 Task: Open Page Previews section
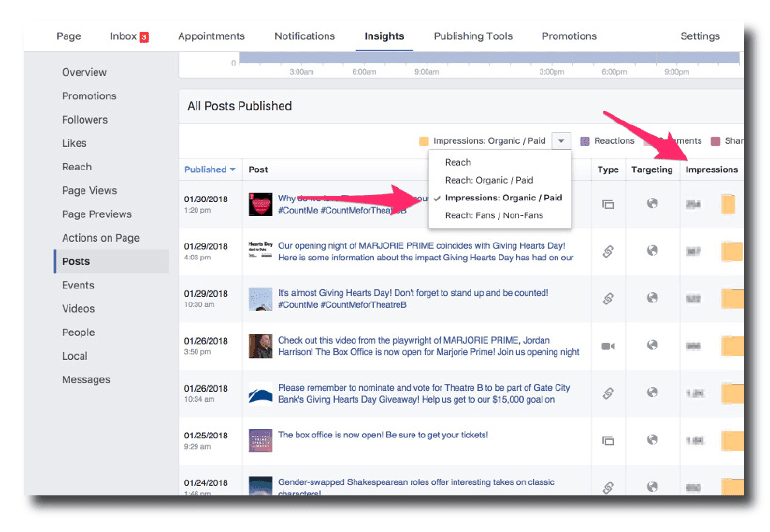pos(97,214)
